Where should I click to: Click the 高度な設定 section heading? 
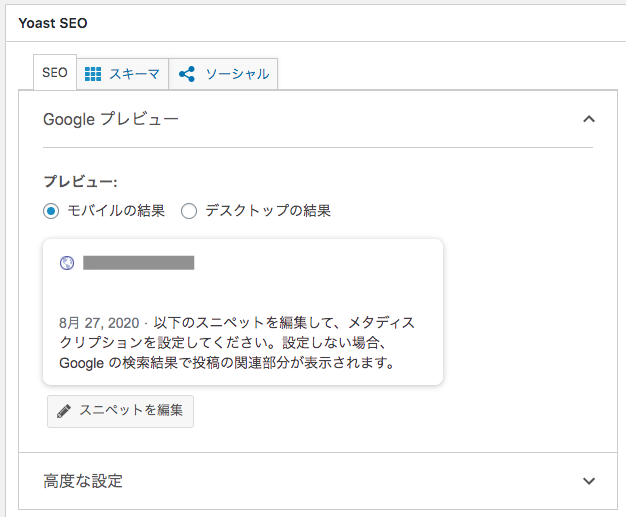pos(83,481)
